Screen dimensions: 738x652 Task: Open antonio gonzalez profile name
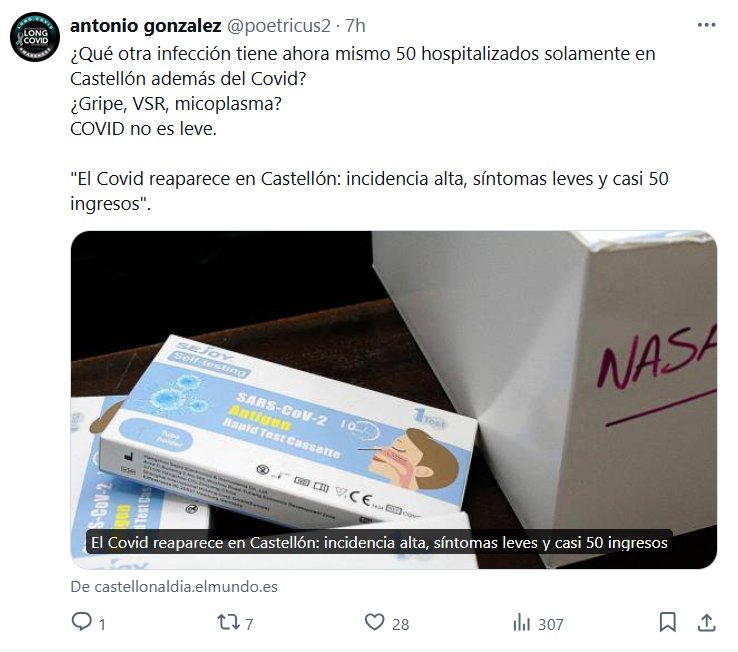pos(145,25)
